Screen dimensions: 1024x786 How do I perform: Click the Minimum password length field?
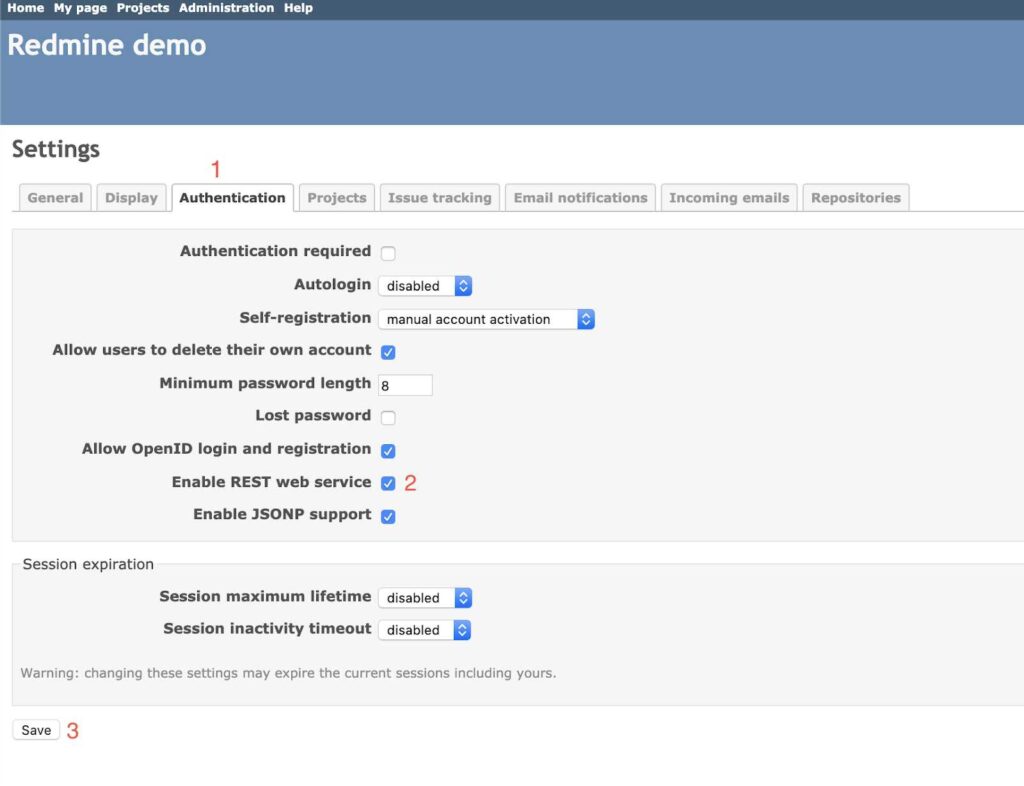coord(405,385)
